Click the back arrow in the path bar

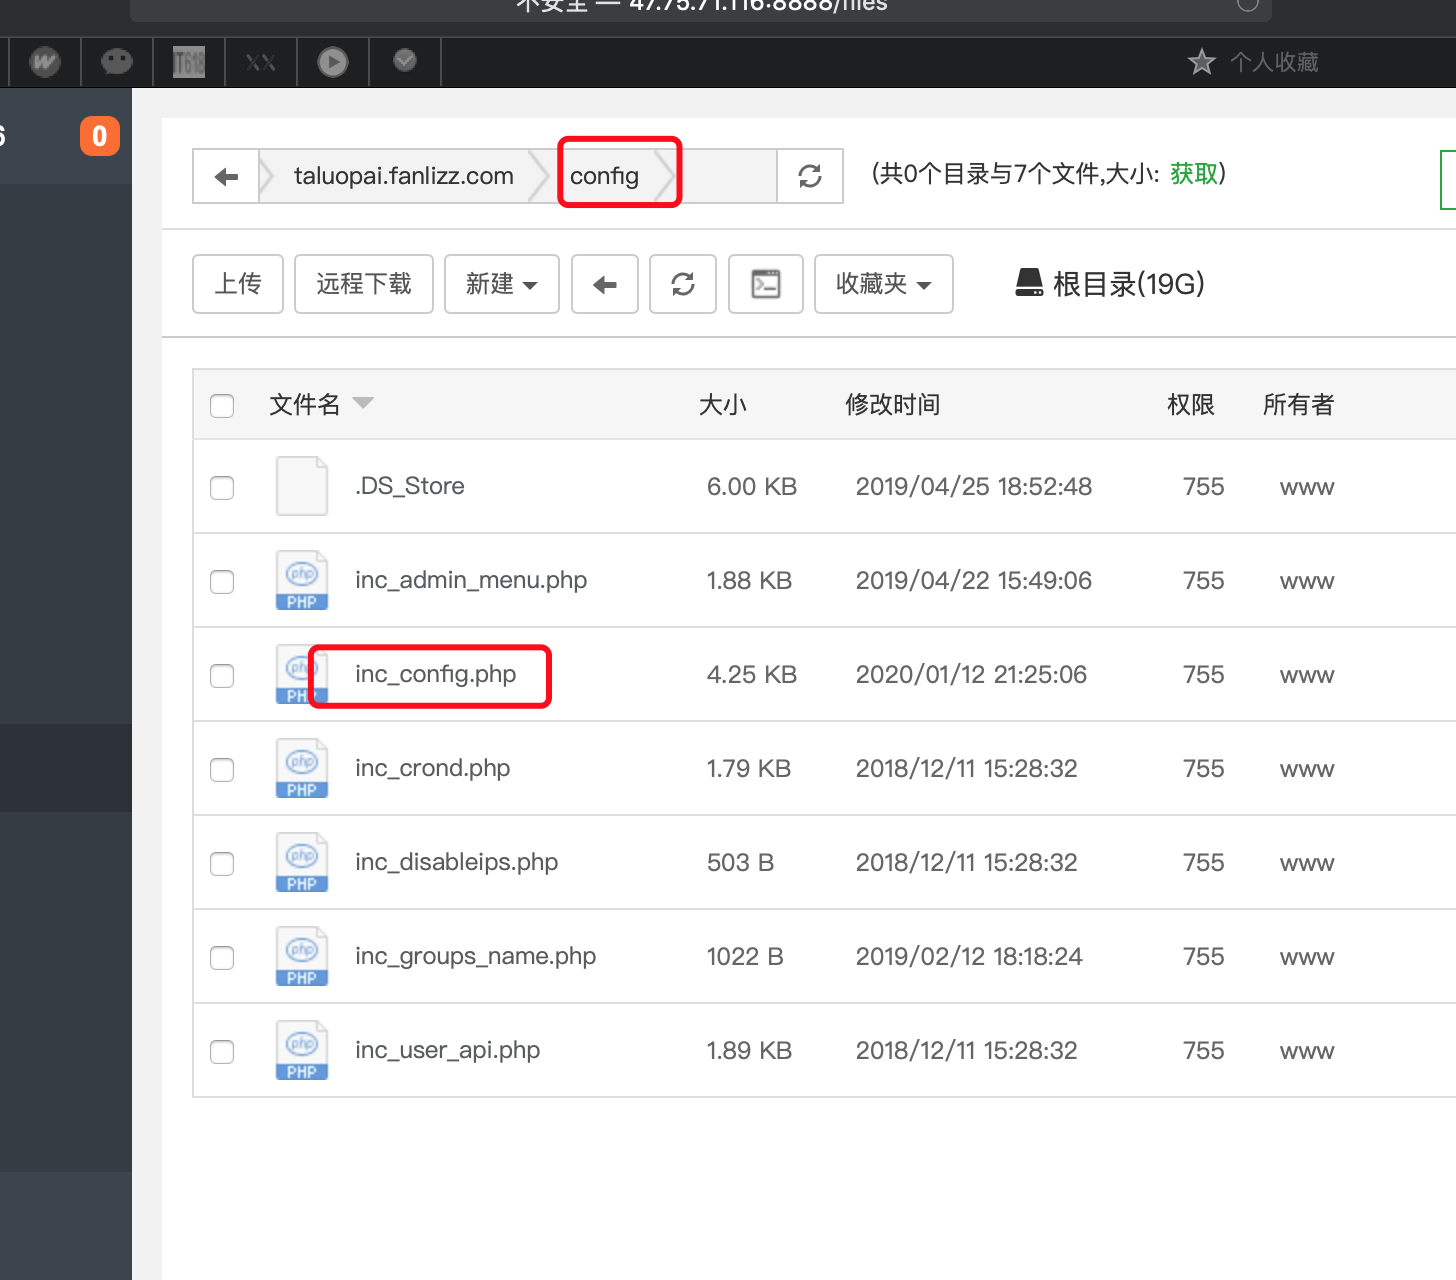[226, 177]
